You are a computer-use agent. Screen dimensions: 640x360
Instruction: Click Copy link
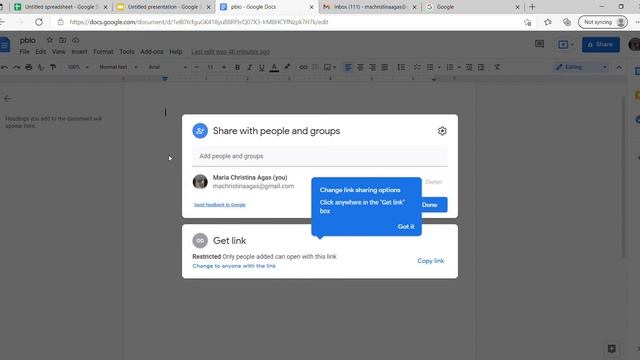[431, 261]
